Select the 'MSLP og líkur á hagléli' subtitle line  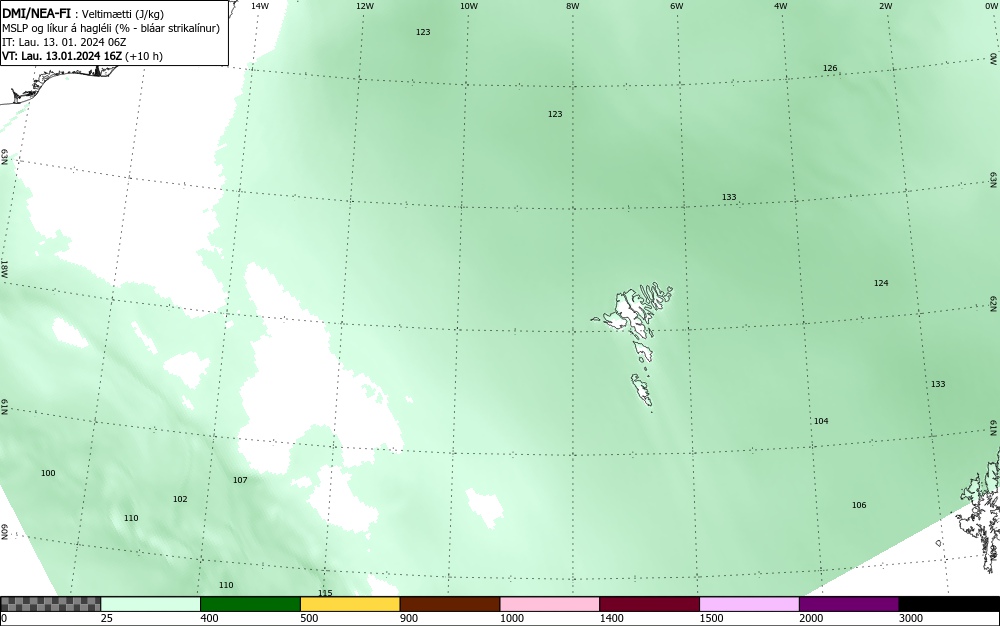(x=111, y=28)
